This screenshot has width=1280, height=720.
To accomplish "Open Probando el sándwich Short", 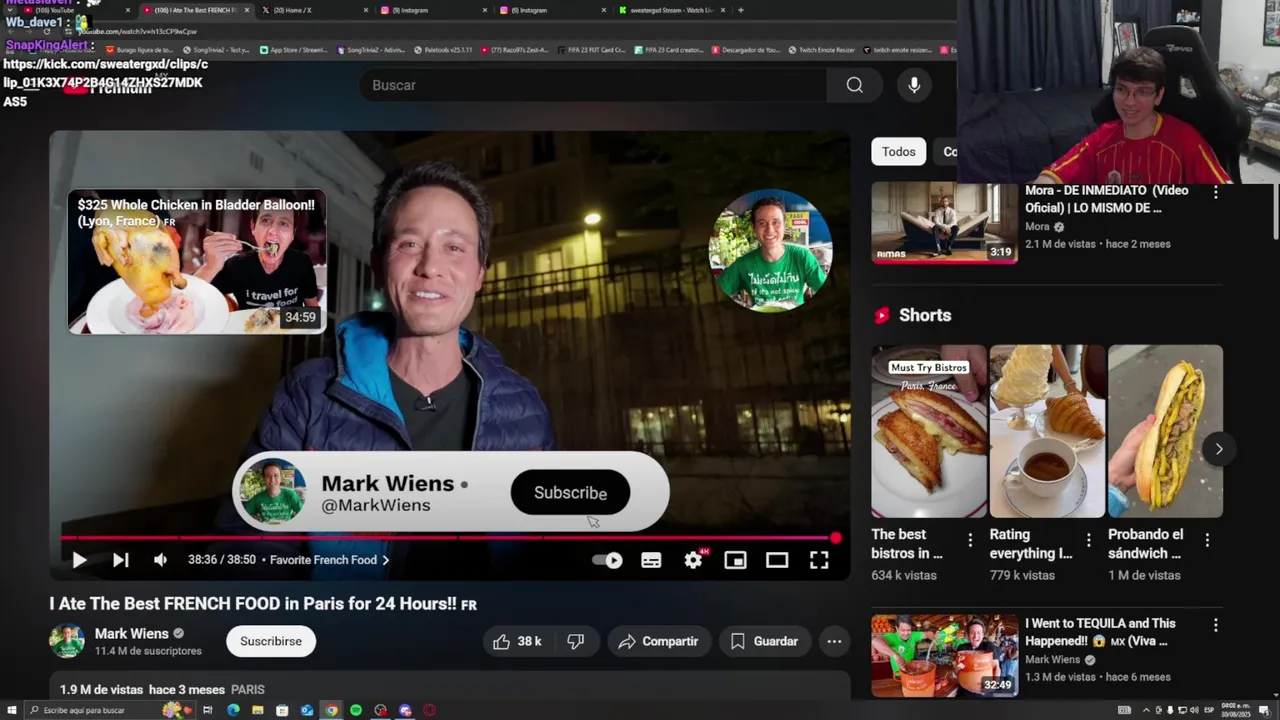I will click(x=1165, y=431).
